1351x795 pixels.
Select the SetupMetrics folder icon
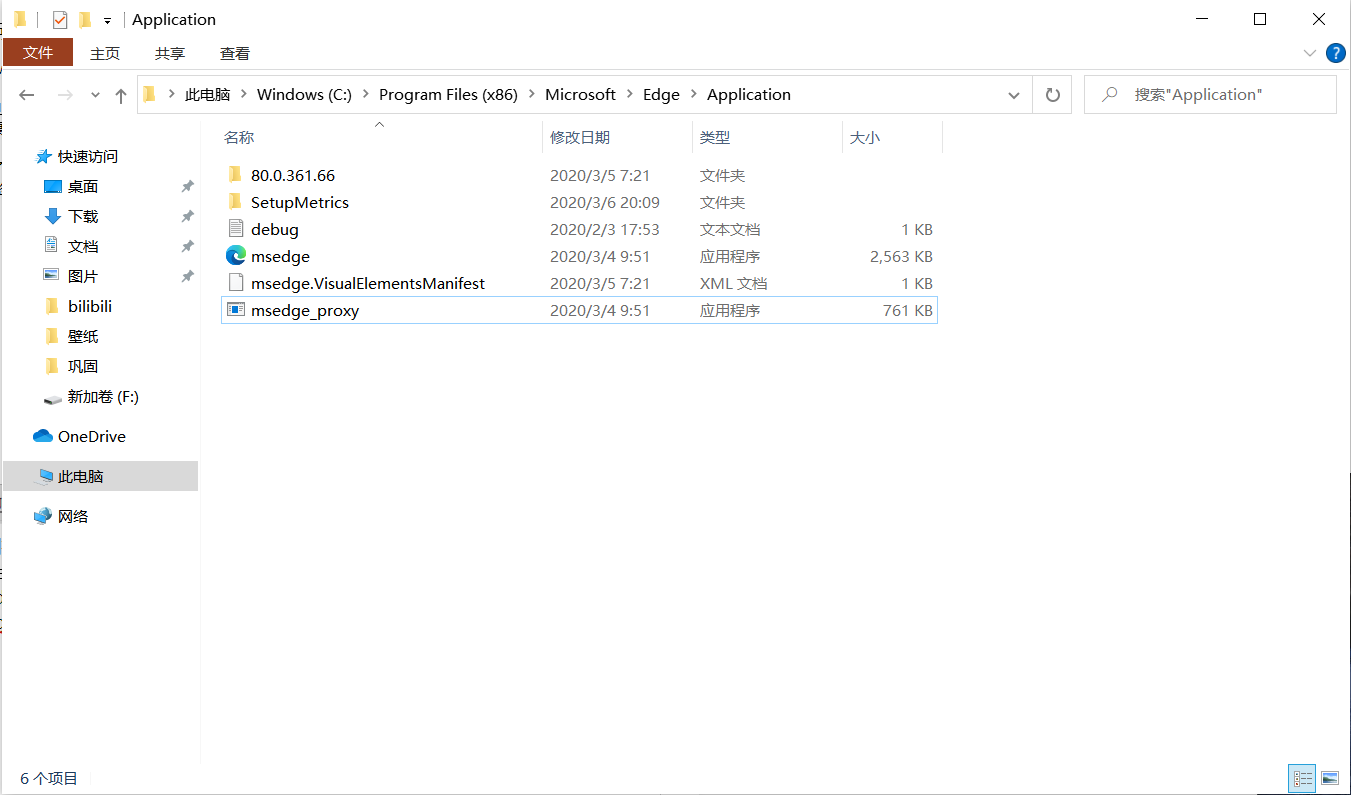pos(235,202)
